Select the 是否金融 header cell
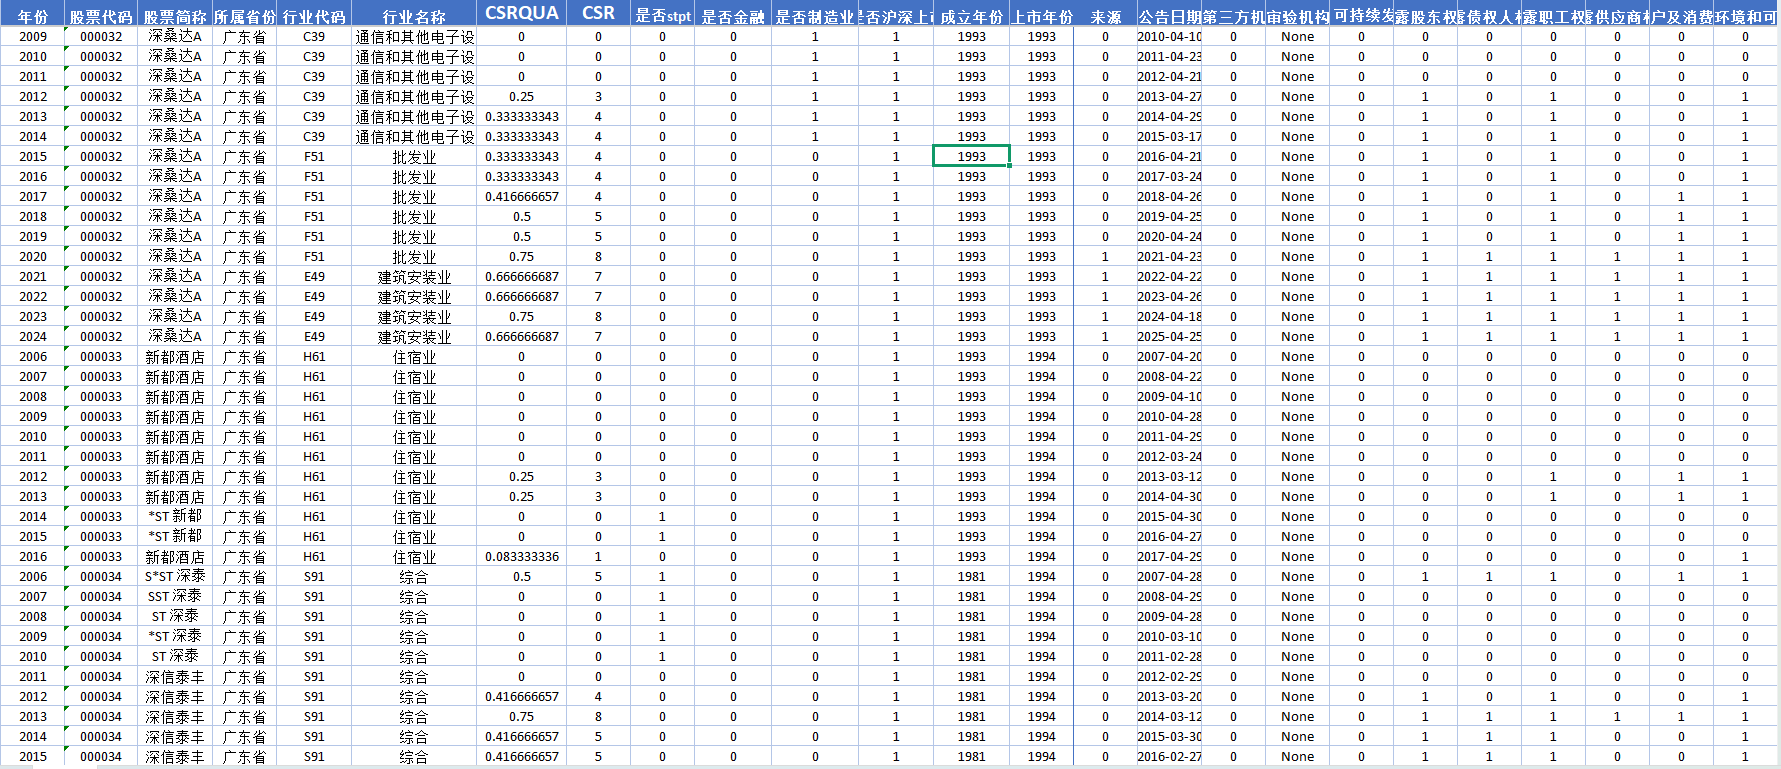 click(733, 16)
